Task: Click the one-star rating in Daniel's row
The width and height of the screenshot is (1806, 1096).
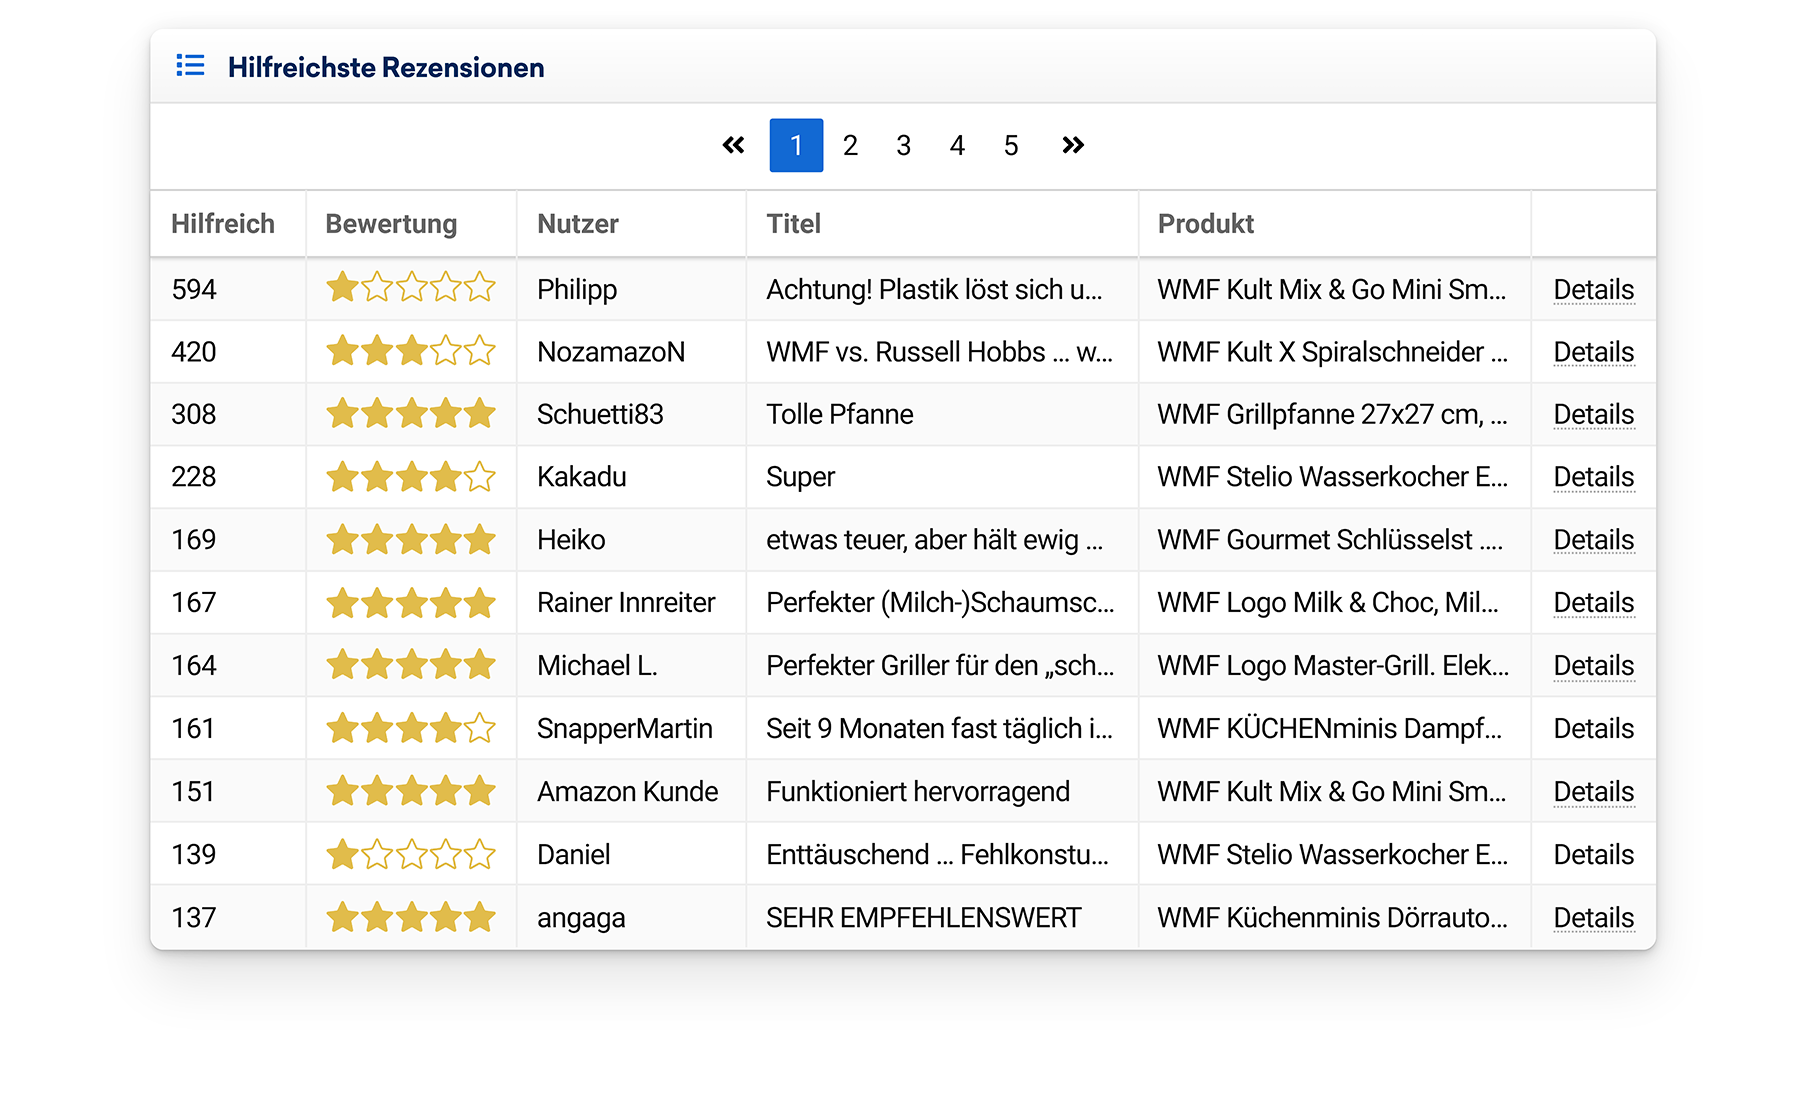Action: coord(410,855)
